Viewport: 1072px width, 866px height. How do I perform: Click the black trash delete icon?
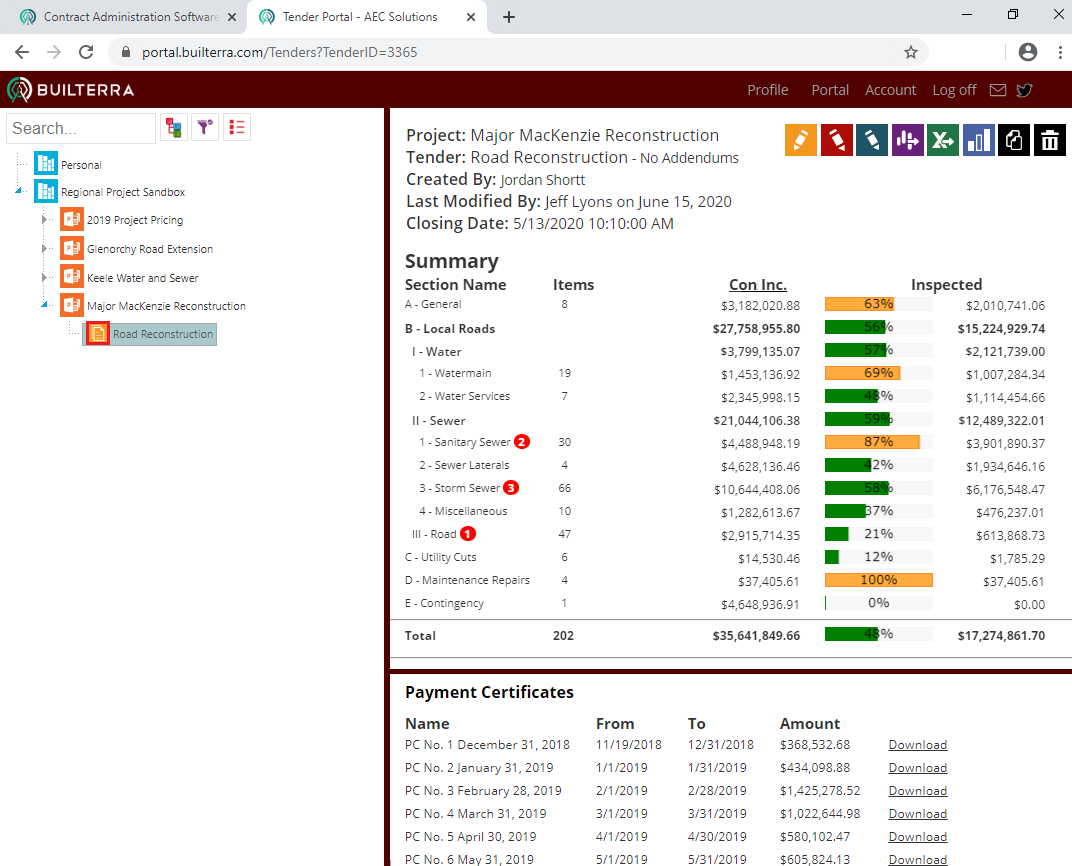click(x=1049, y=140)
